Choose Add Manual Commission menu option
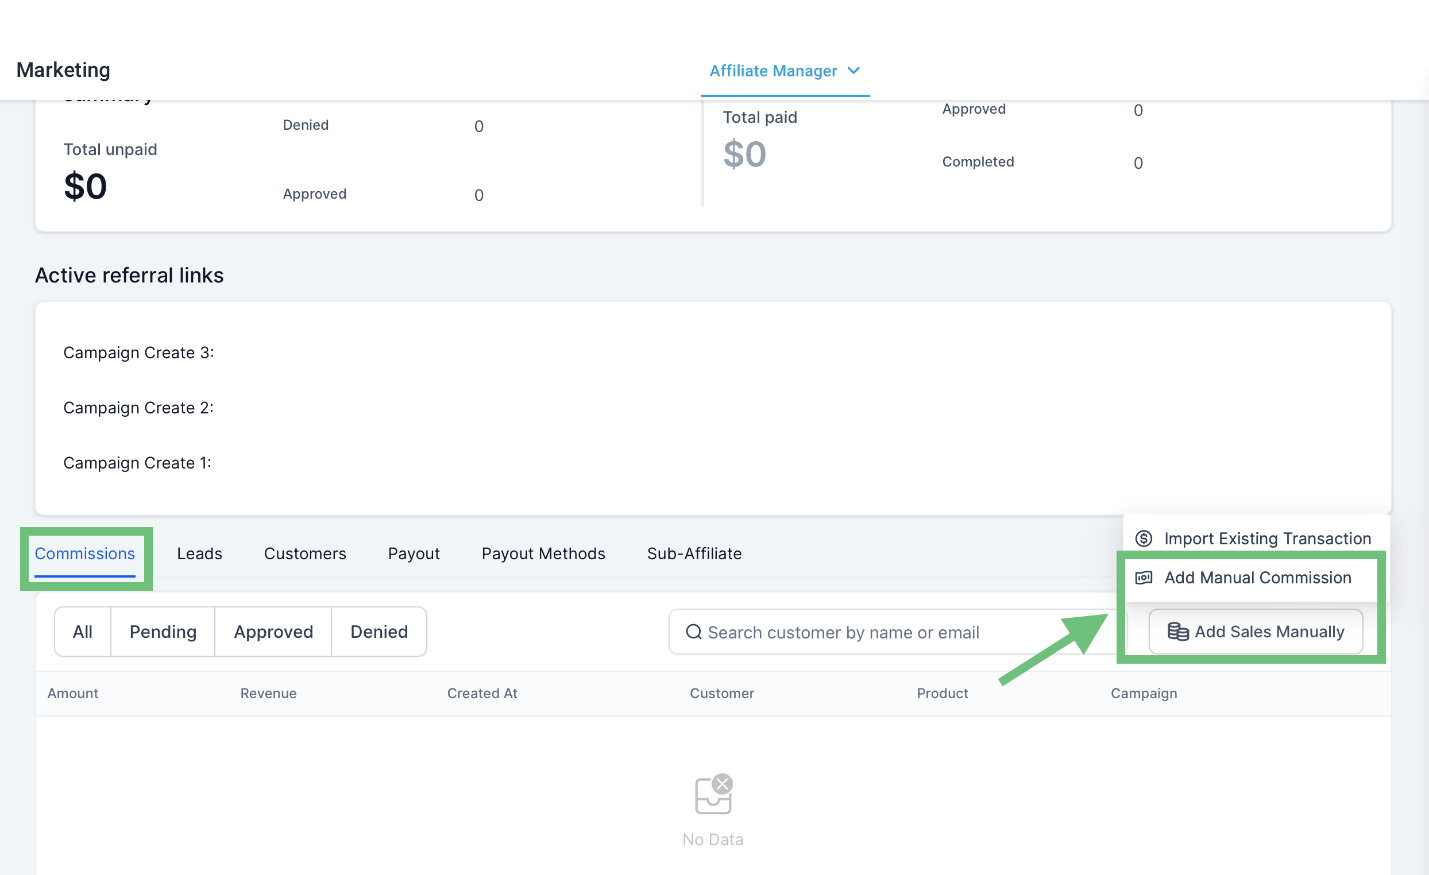The width and height of the screenshot is (1429, 875). pos(1256,578)
